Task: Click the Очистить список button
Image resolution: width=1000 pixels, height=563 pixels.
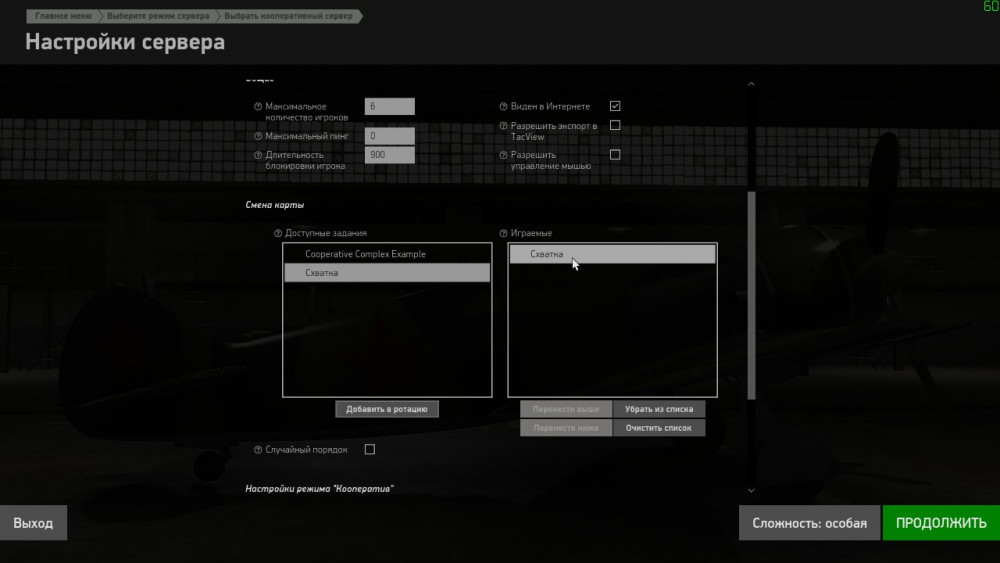Action: click(659, 428)
